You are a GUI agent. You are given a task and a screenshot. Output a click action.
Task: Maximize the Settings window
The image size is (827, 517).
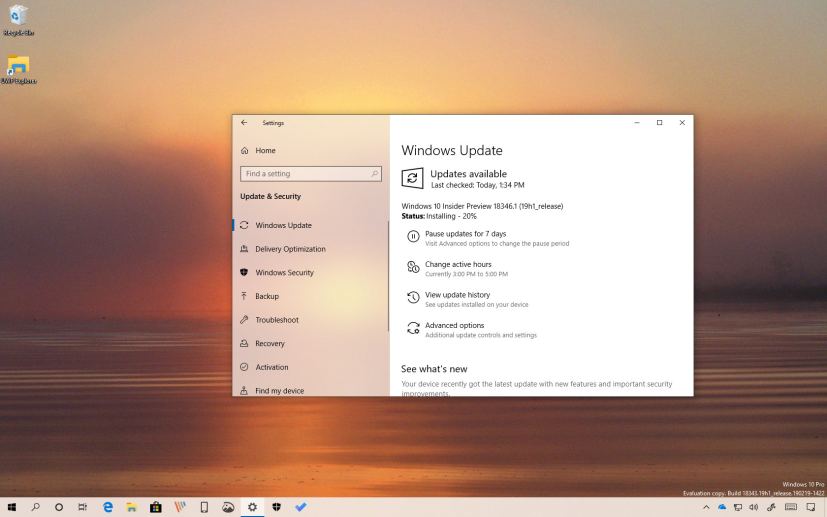click(659, 122)
